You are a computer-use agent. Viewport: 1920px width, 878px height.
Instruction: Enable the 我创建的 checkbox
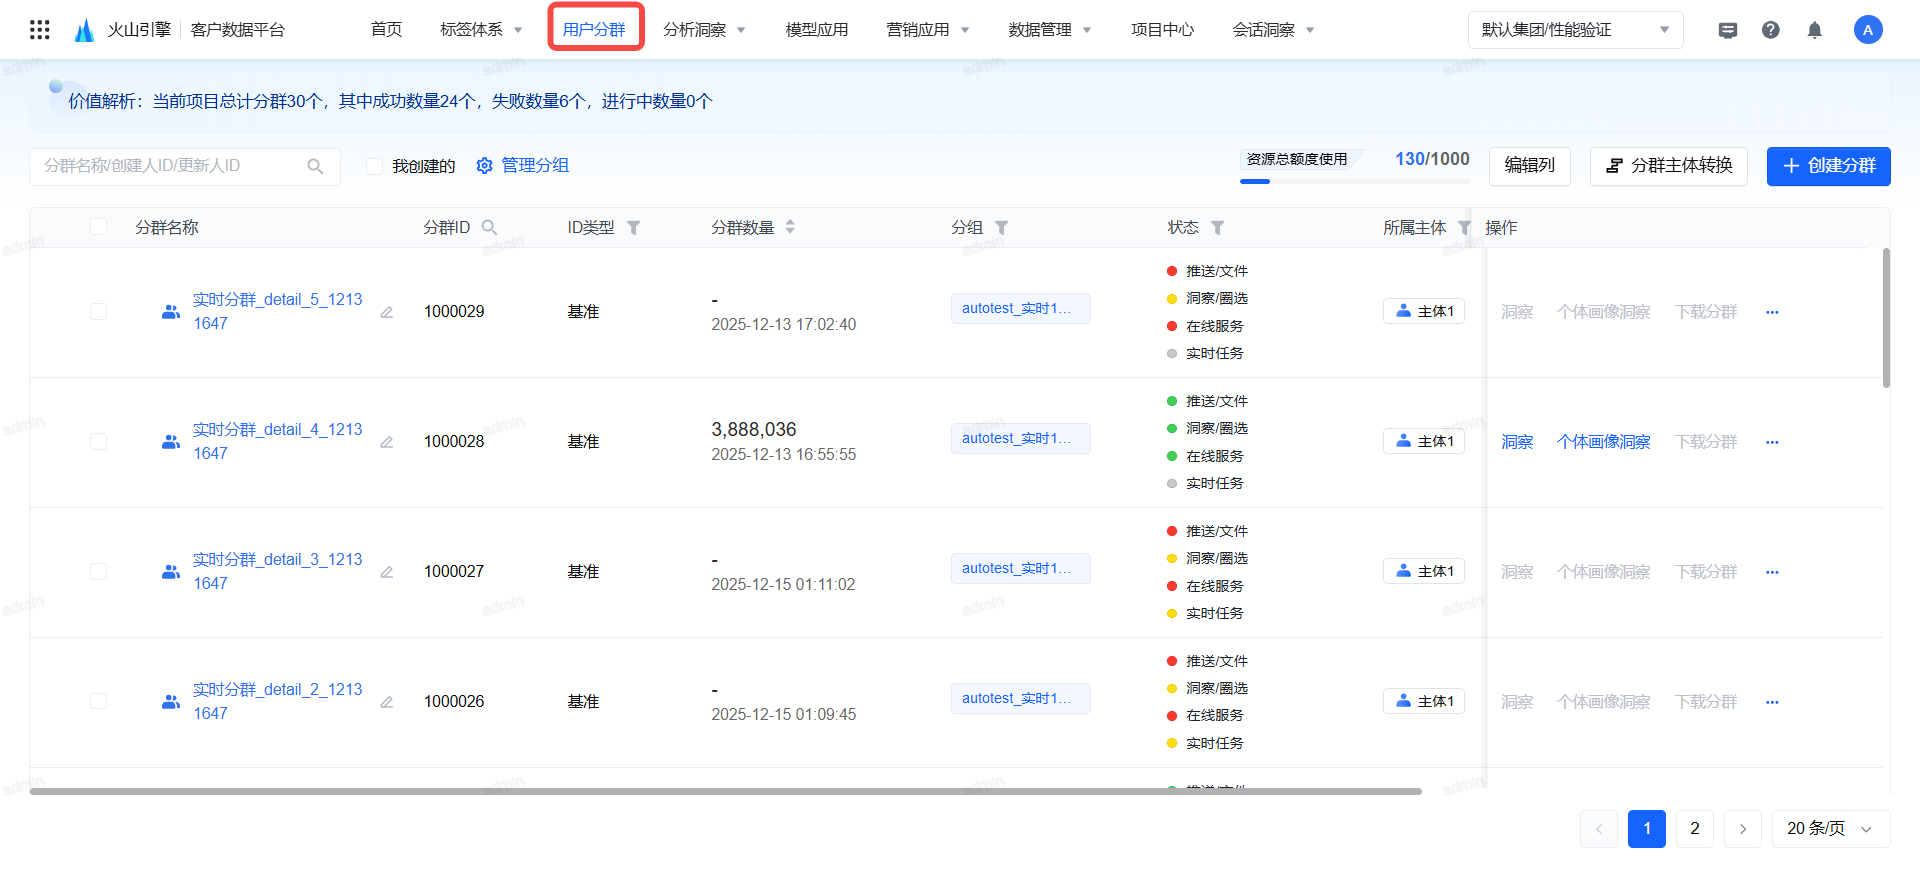[x=374, y=166]
